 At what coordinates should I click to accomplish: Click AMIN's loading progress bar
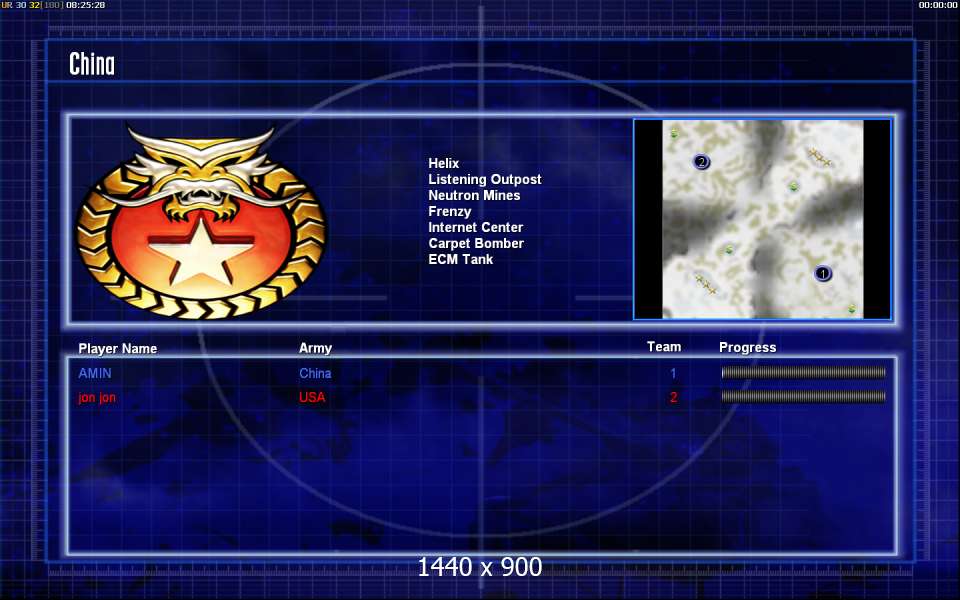click(803, 372)
